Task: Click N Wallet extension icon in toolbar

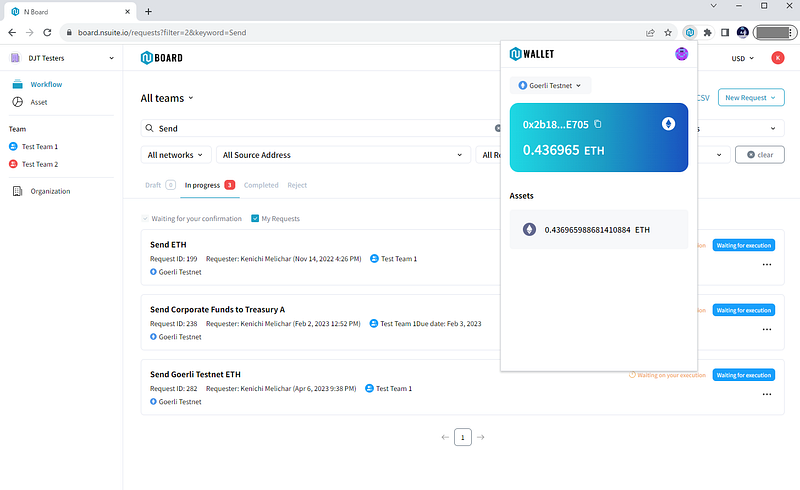Action: tap(690, 32)
